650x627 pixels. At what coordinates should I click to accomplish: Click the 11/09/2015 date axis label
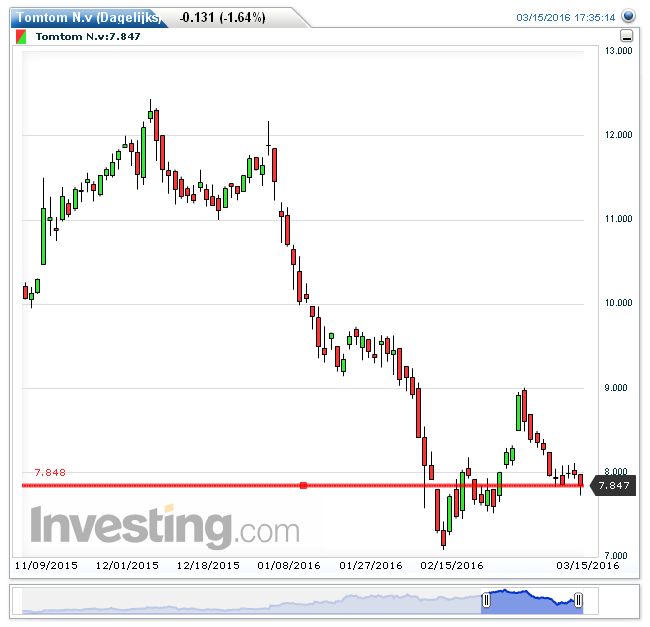46,565
